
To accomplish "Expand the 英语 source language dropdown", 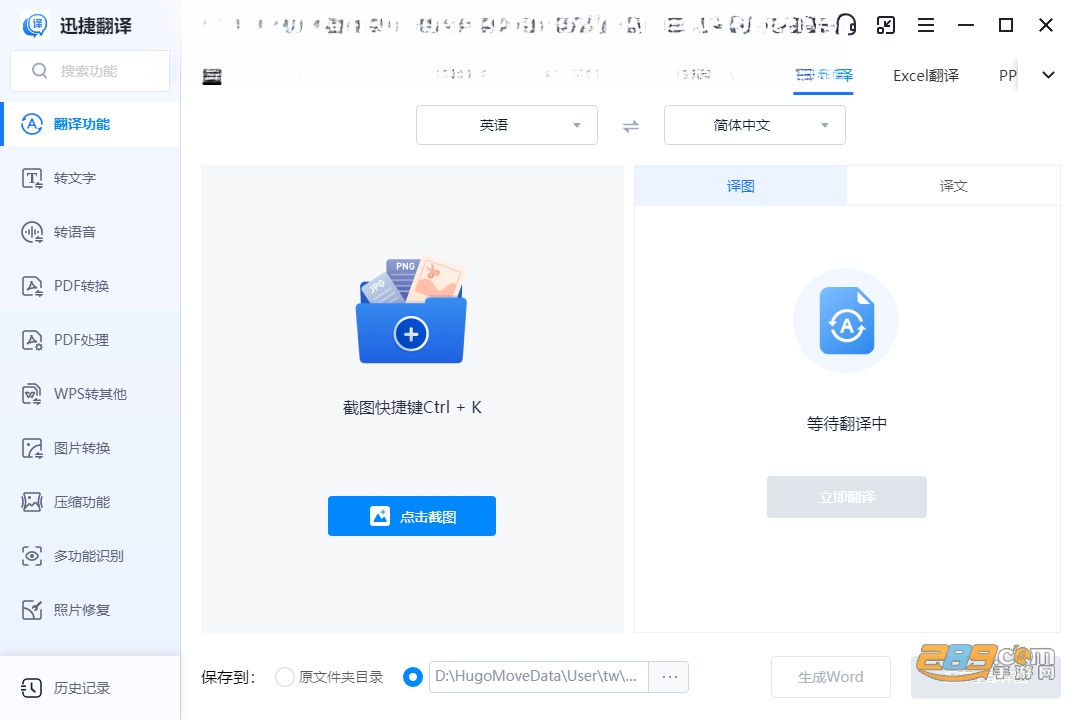I will (507, 125).
